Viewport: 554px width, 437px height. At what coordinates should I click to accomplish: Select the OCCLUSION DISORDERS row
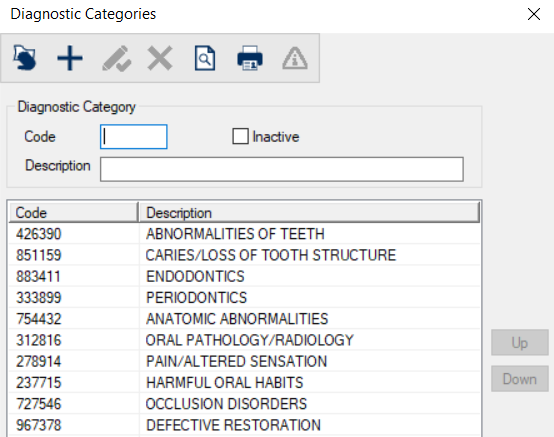pos(244,403)
